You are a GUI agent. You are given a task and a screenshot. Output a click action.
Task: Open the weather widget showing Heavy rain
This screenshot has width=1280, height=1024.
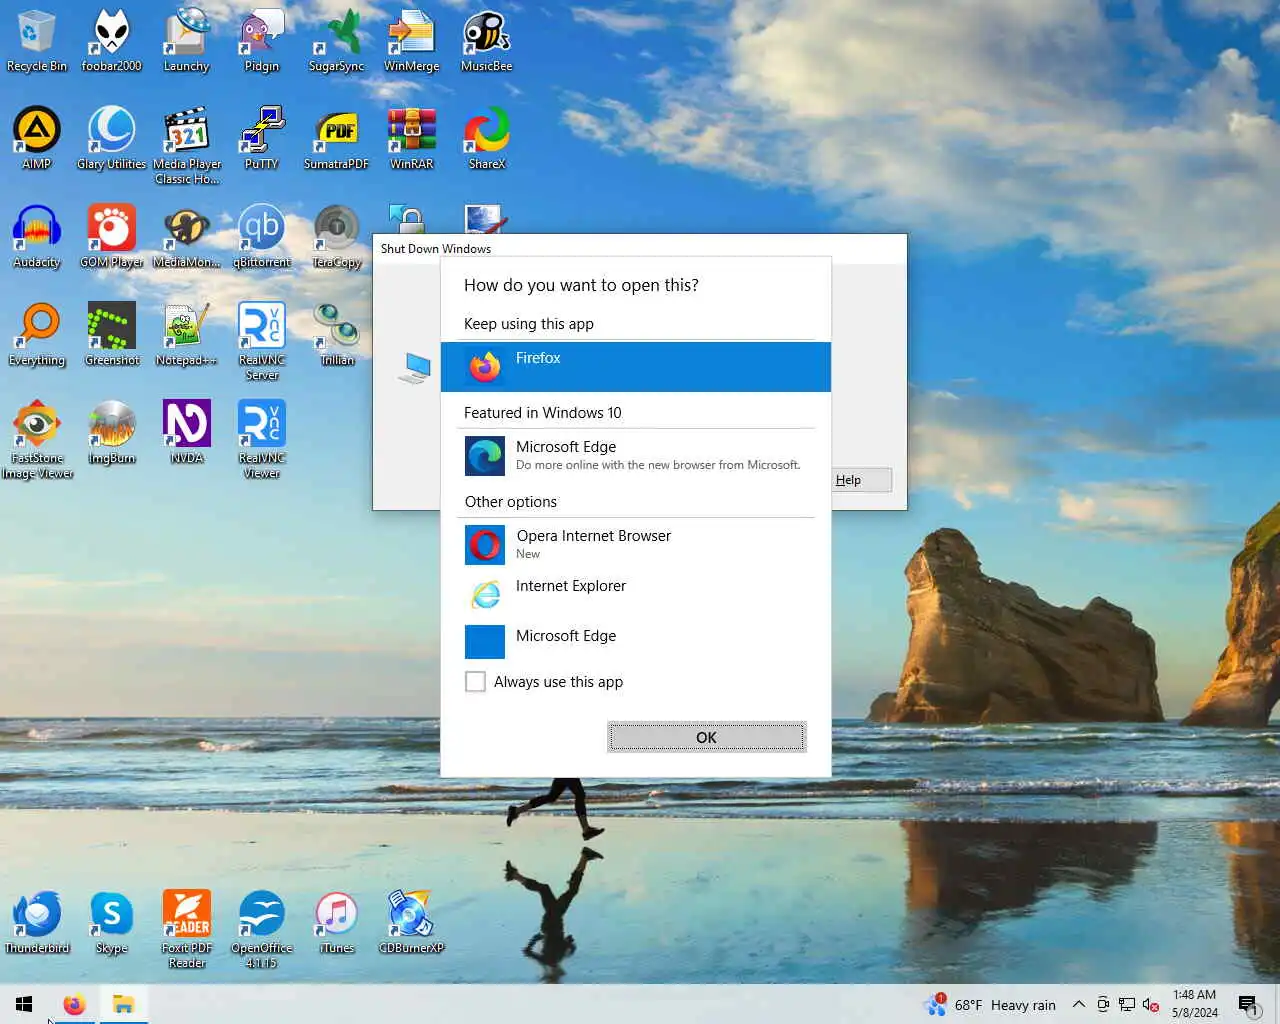coord(990,1005)
